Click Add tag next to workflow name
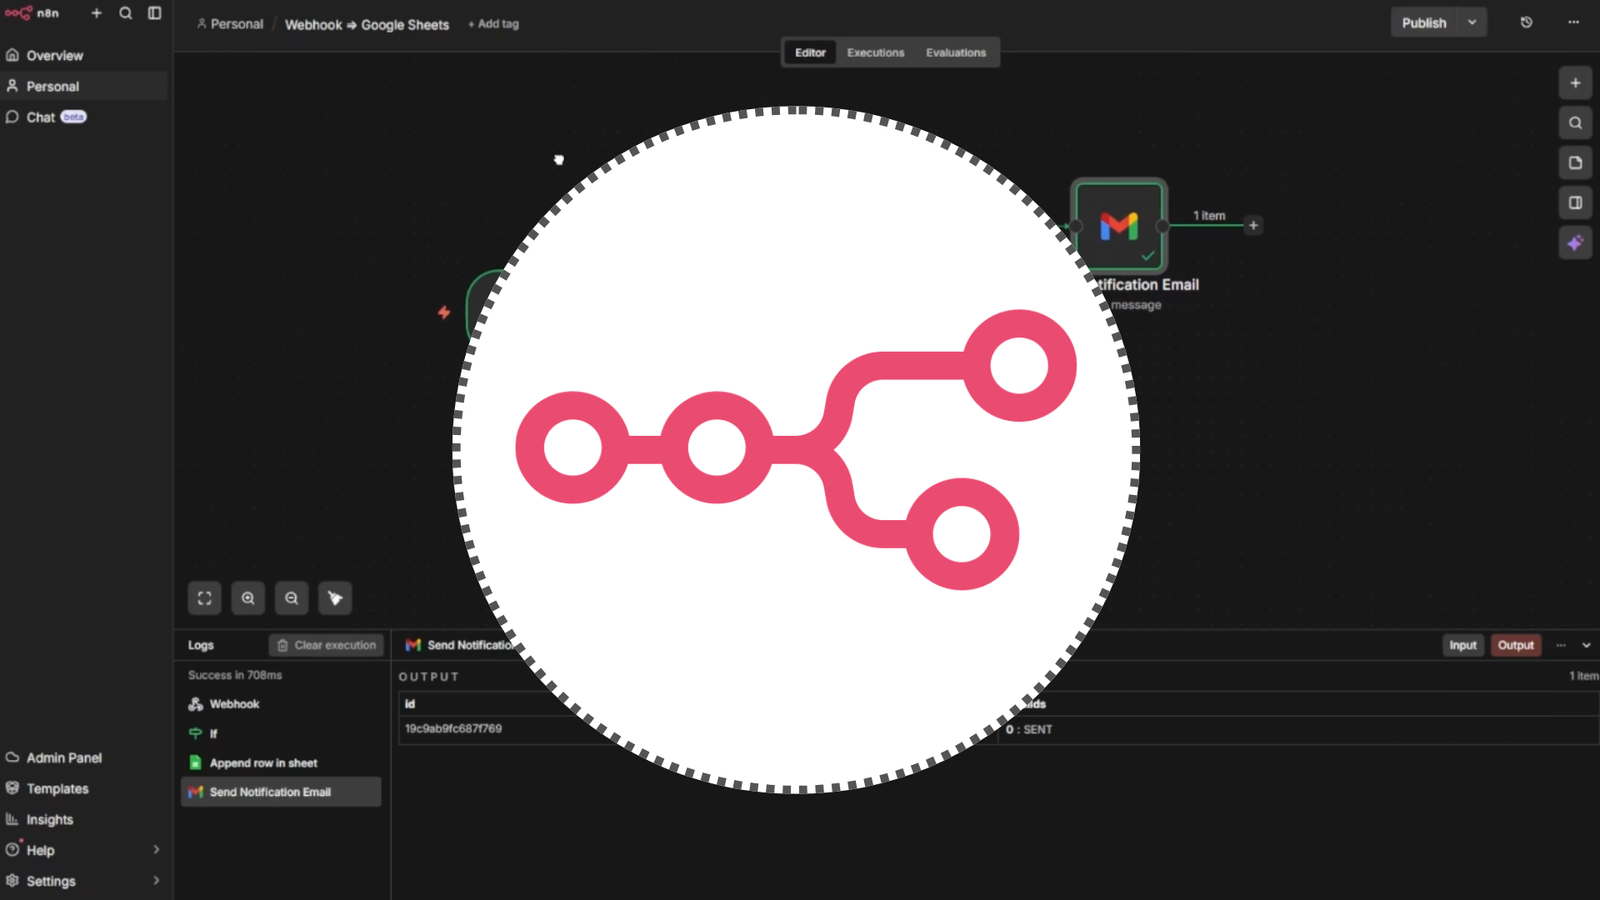Viewport: 1600px width, 900px height. [x=493, y=24]
